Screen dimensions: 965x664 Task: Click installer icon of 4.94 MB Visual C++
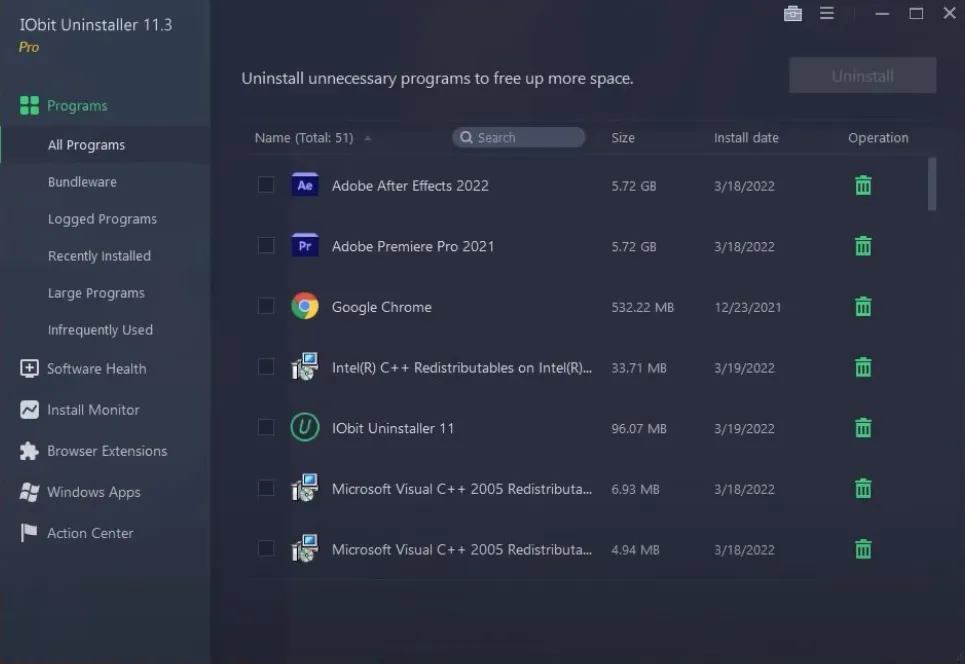coord(305,548)
